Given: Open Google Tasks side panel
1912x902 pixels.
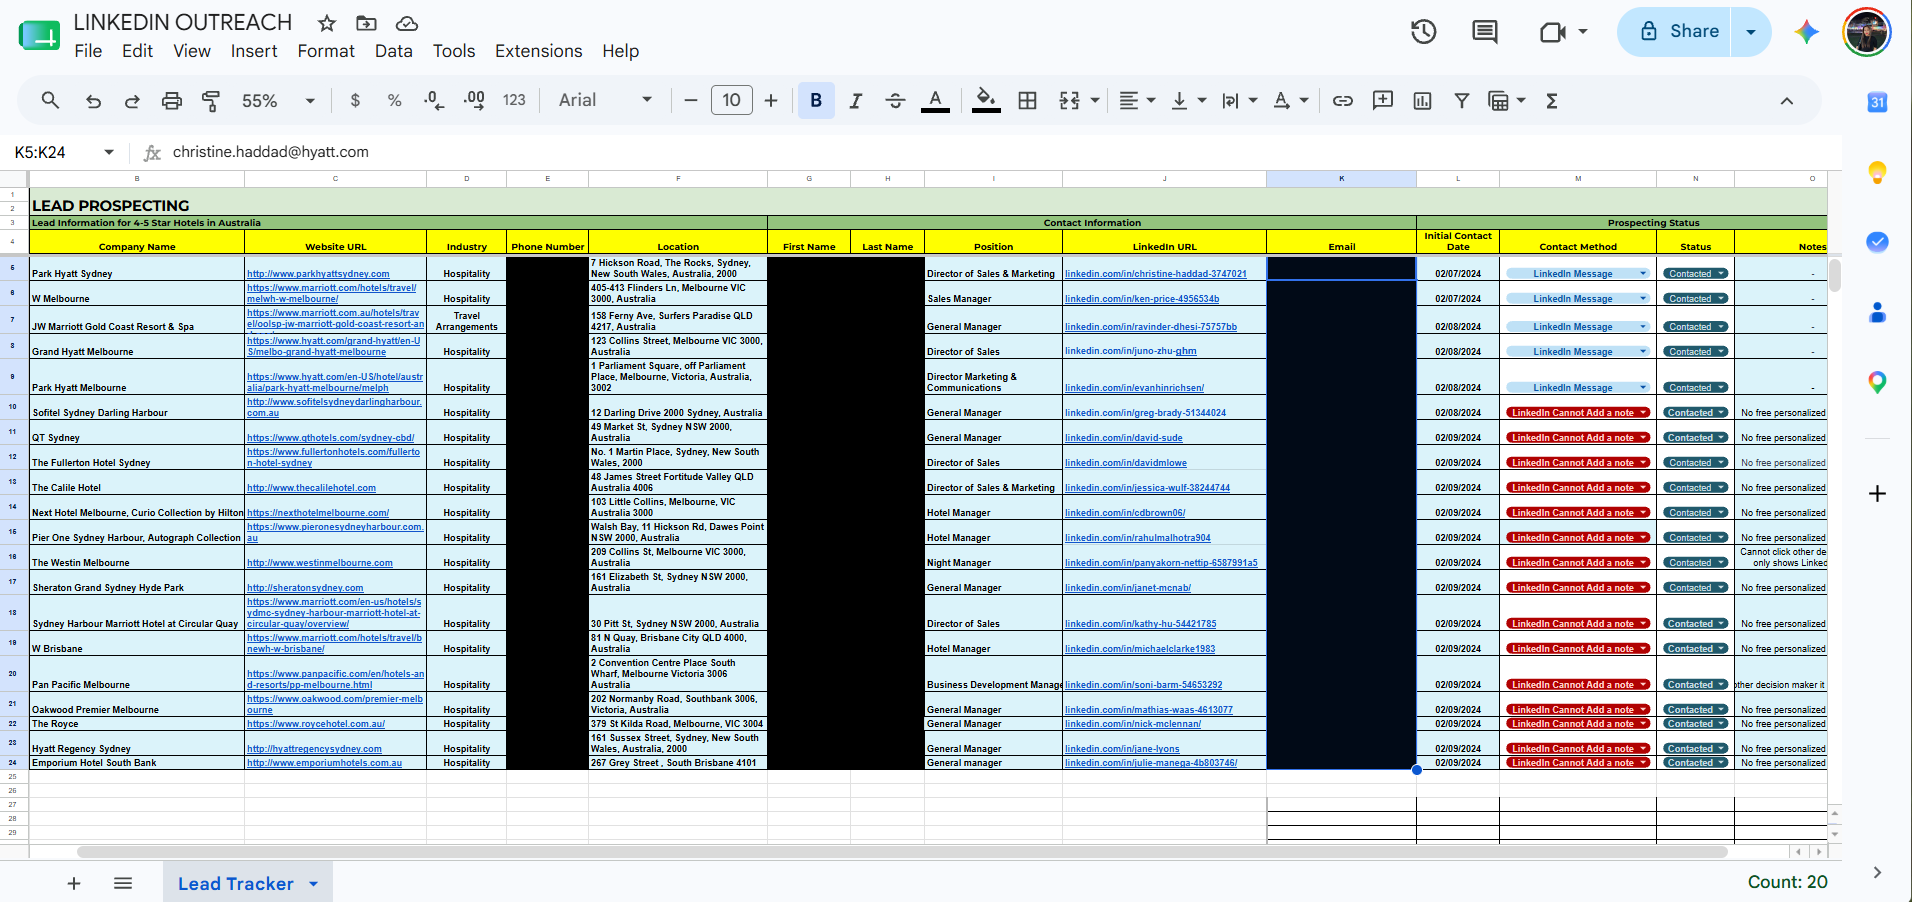Looking at the screenshot, I should [1877, 242].
